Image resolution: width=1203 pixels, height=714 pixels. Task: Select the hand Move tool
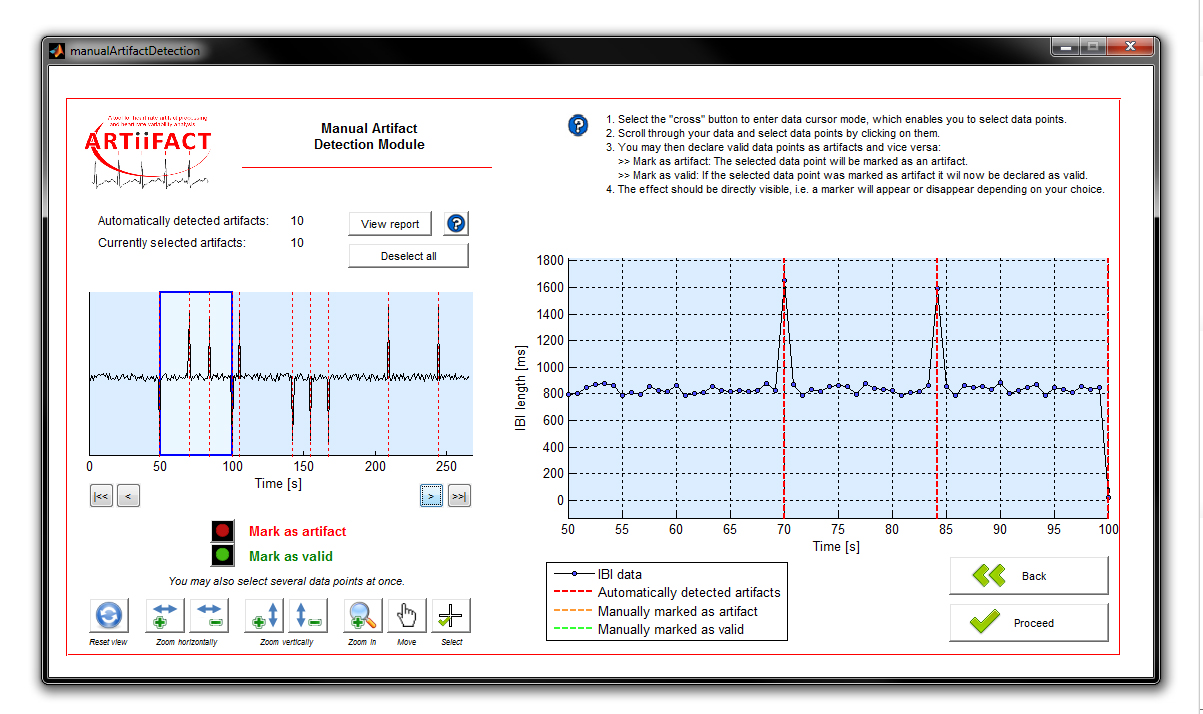406,616
